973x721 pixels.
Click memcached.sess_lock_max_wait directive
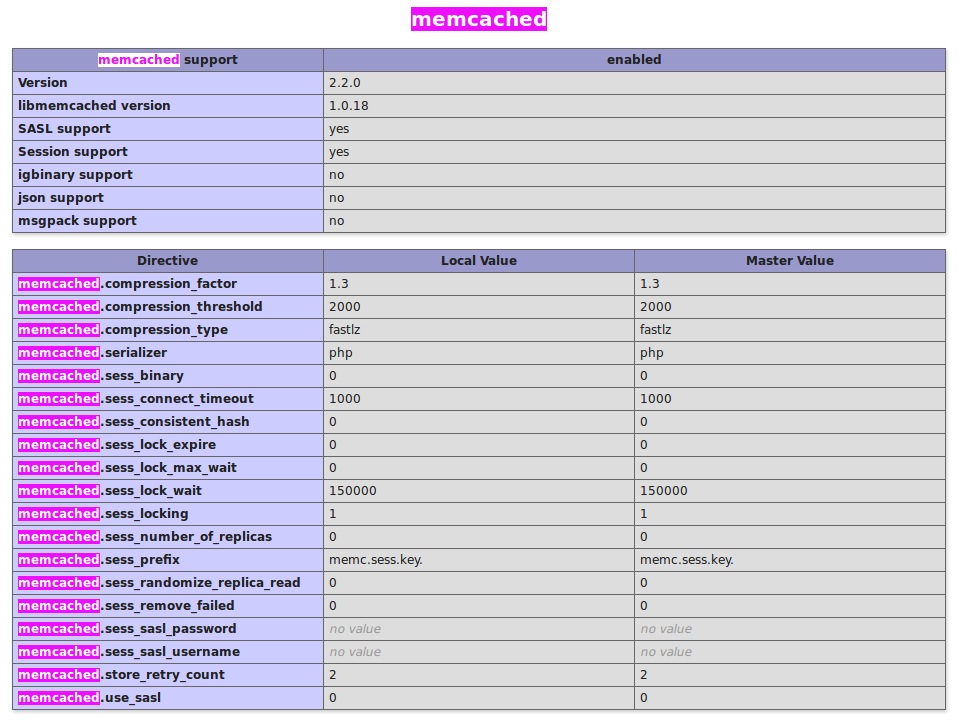[127, 467]
